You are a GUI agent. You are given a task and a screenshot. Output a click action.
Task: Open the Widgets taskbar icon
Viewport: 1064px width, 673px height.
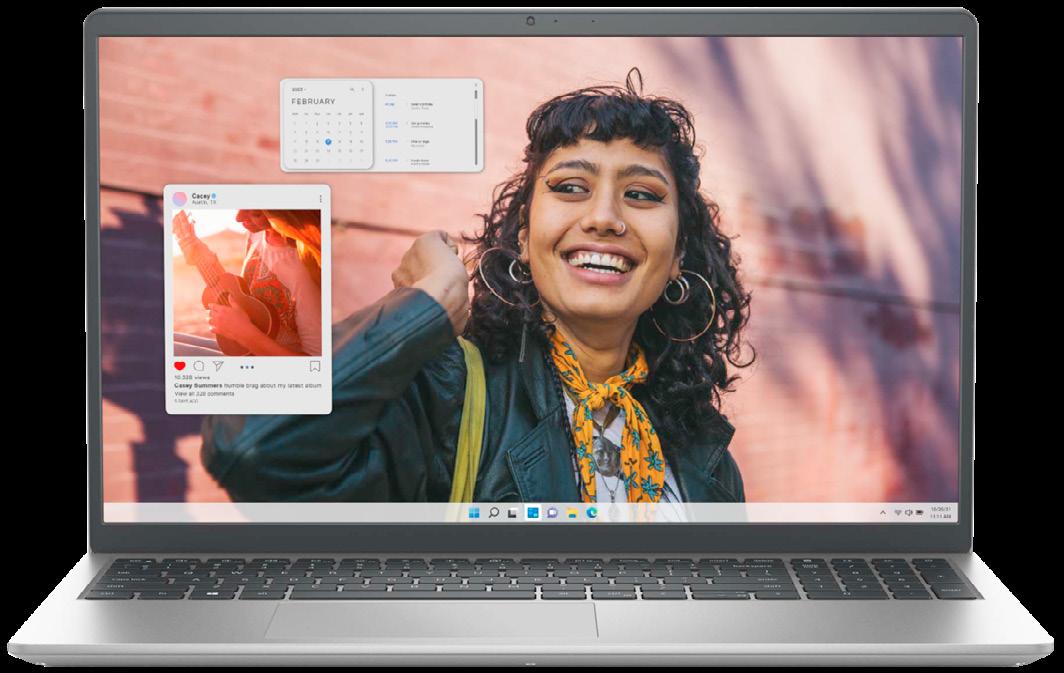(533, 513)
